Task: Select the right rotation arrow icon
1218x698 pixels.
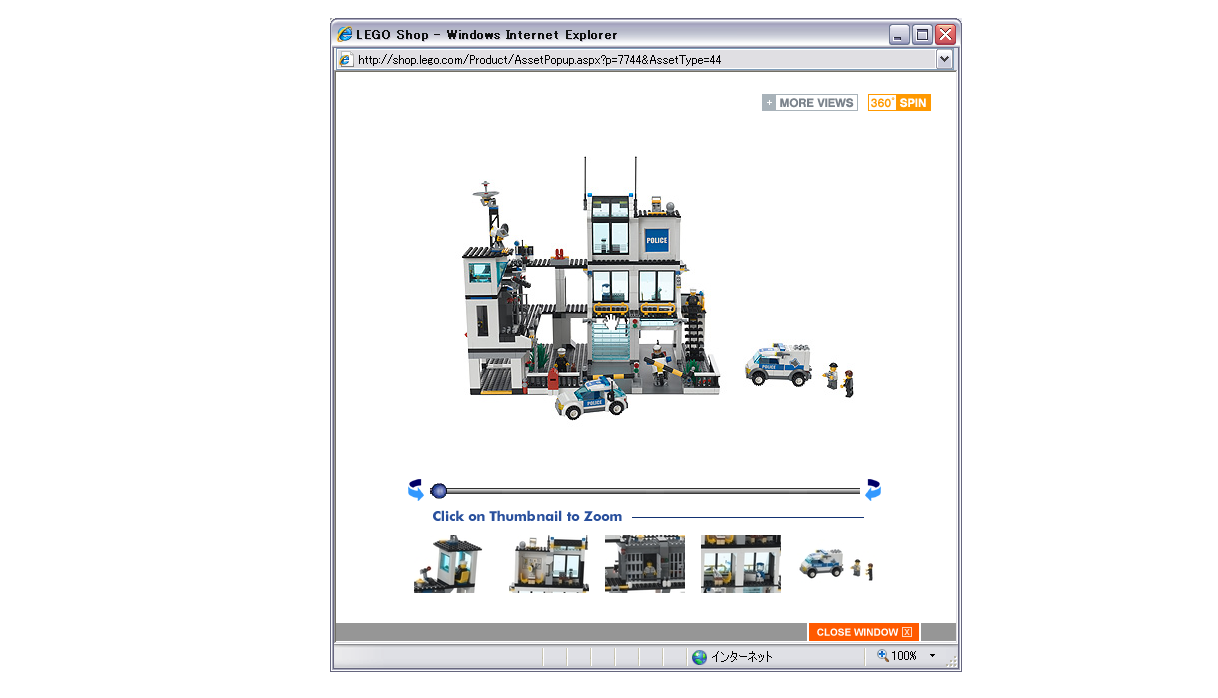Action: (x=871, y=489)
